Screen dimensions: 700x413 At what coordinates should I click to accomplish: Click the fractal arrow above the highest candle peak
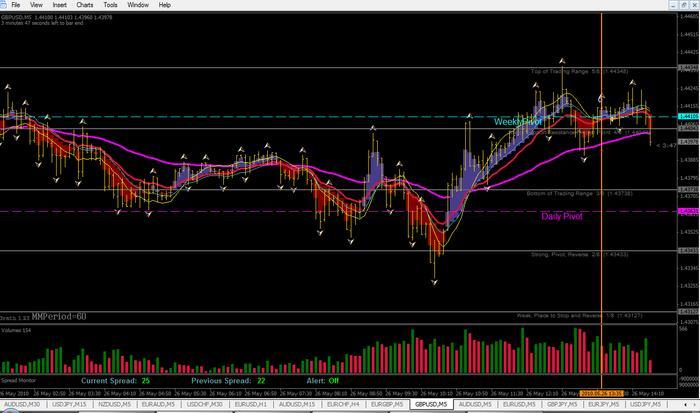562,61
